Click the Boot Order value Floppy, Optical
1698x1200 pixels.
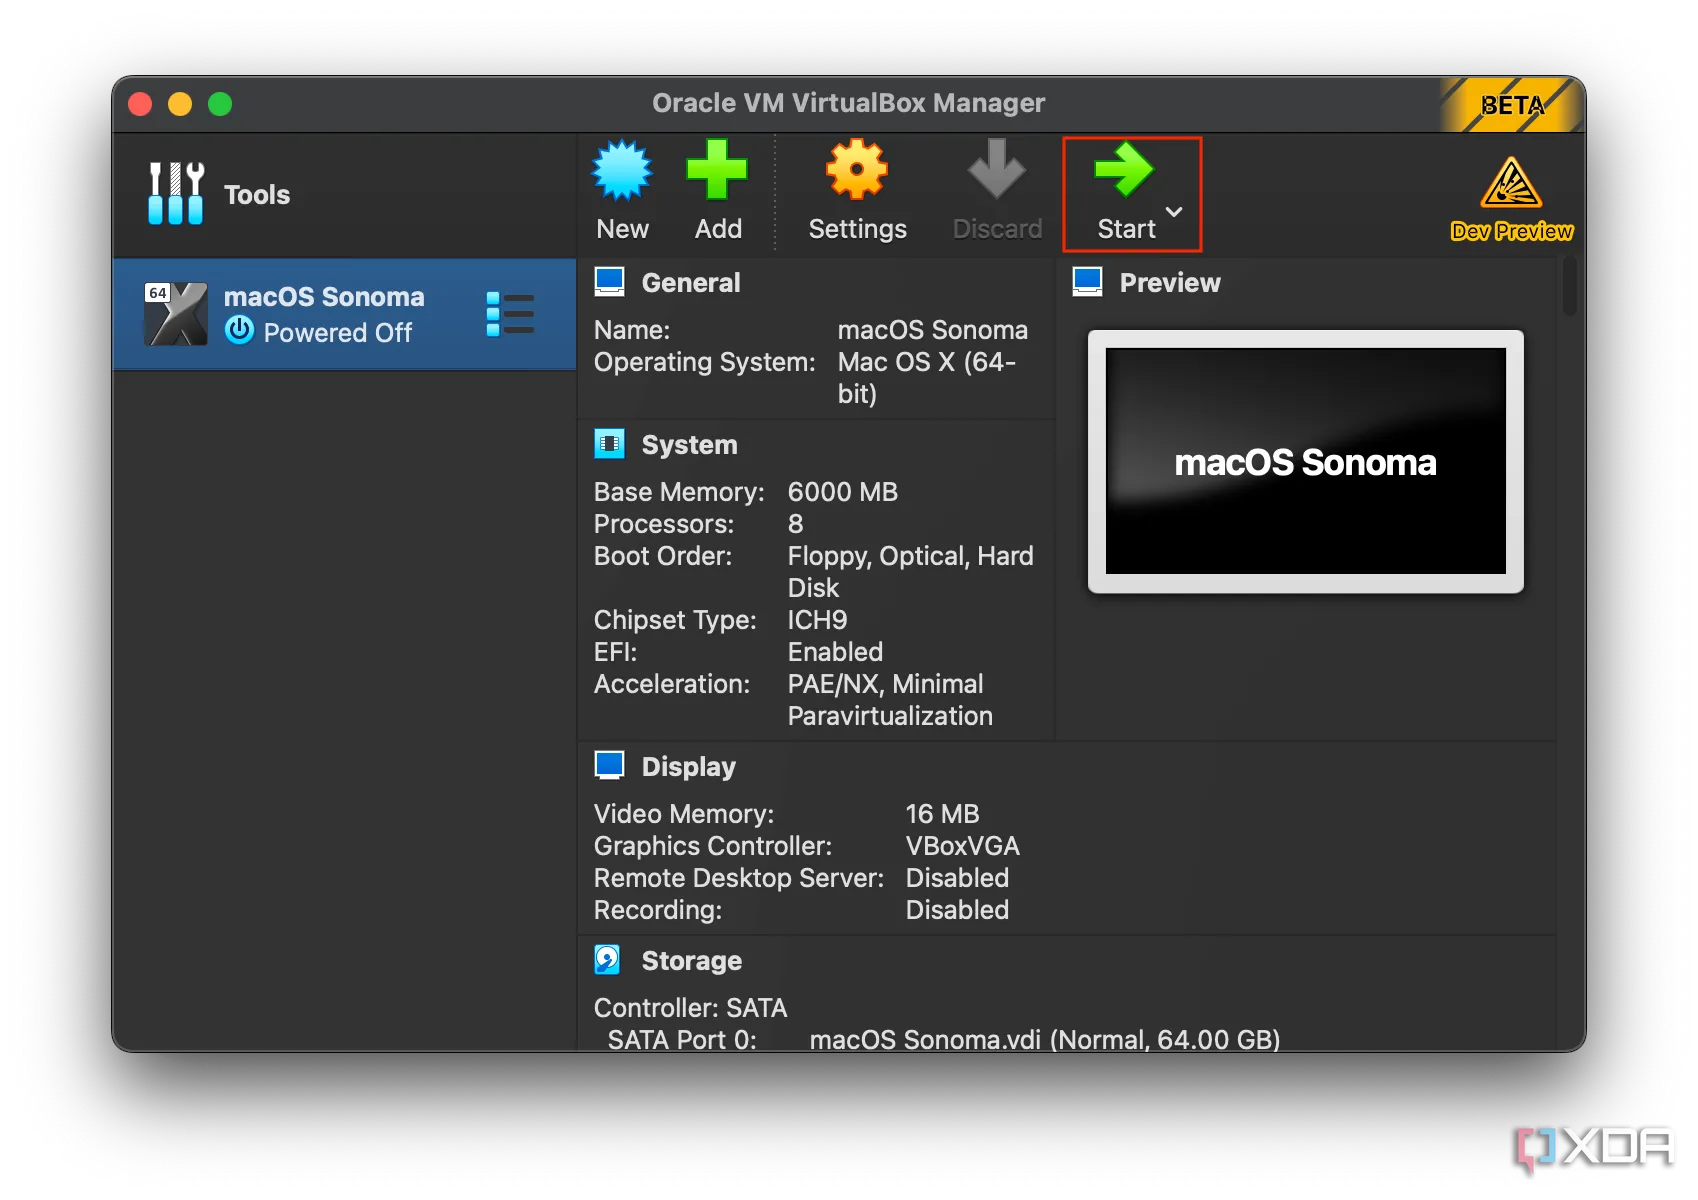click(x=910, y=572)
